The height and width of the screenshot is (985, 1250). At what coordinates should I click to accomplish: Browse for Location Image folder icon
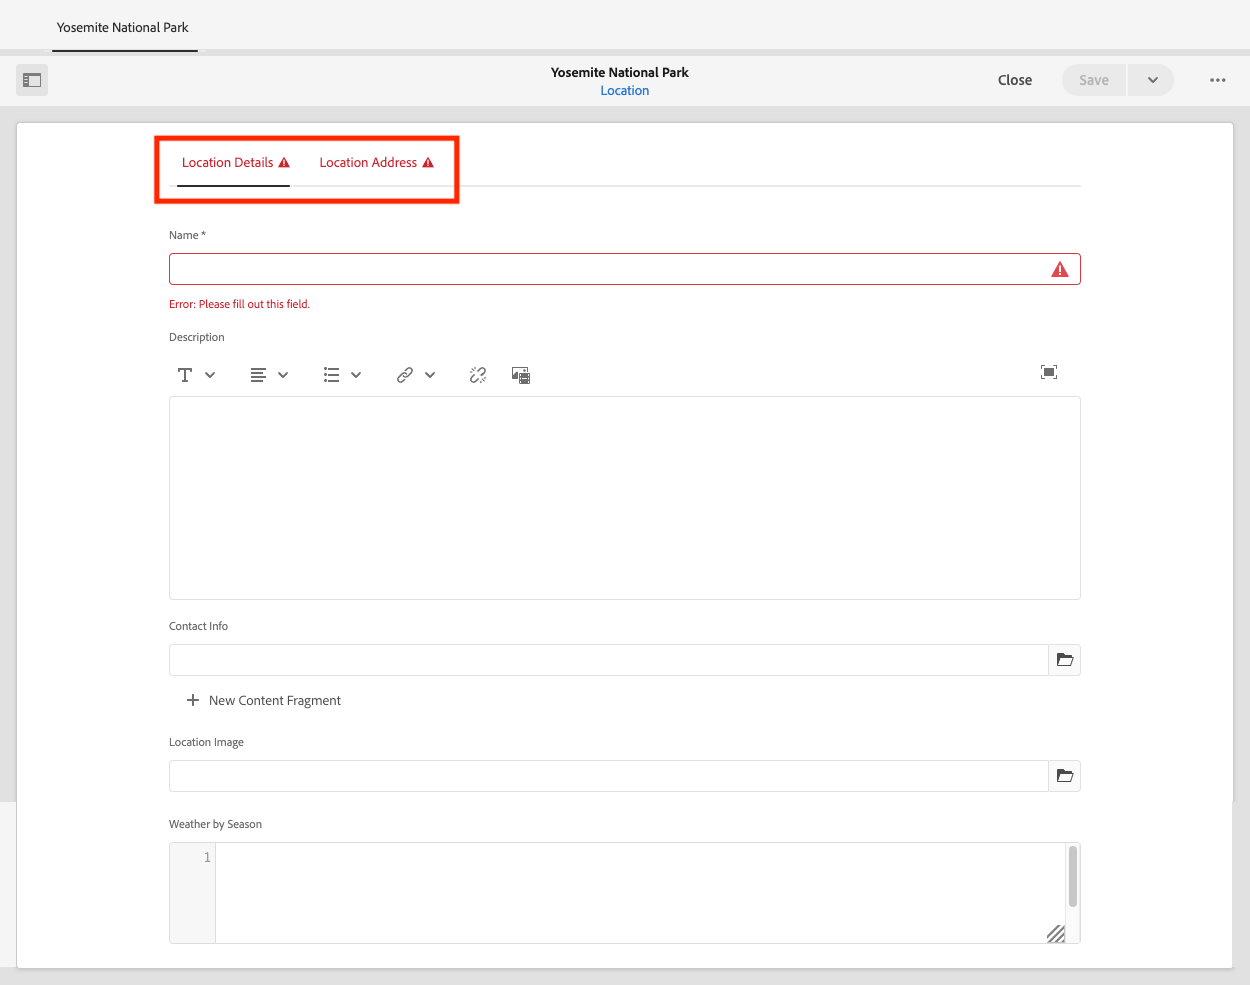pyautogui.click(x=1065, y=776)
